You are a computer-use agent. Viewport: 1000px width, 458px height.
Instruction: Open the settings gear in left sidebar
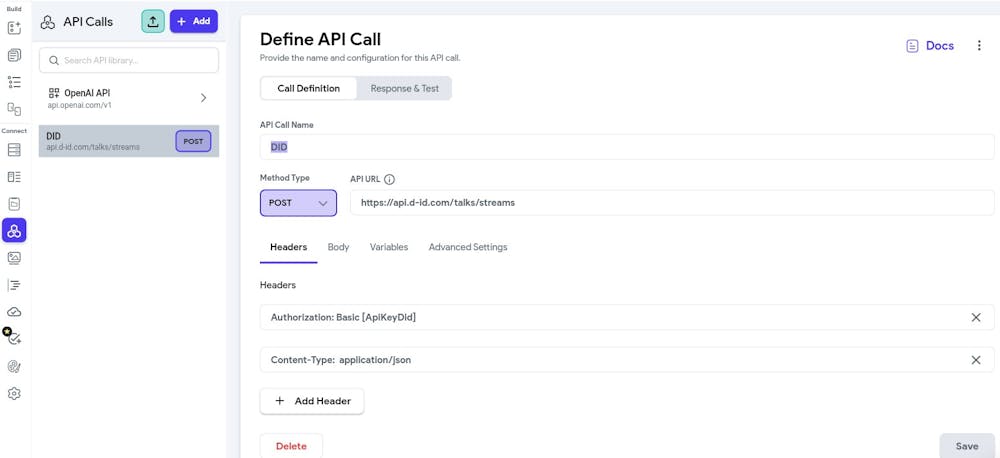(x=14, y=394)
